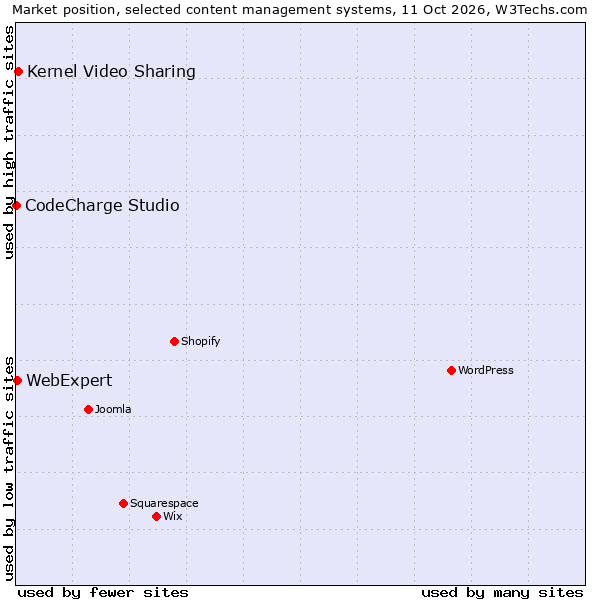
Task: Select the Wix data point
Action: pyautogui.click(x=156, y=517)
